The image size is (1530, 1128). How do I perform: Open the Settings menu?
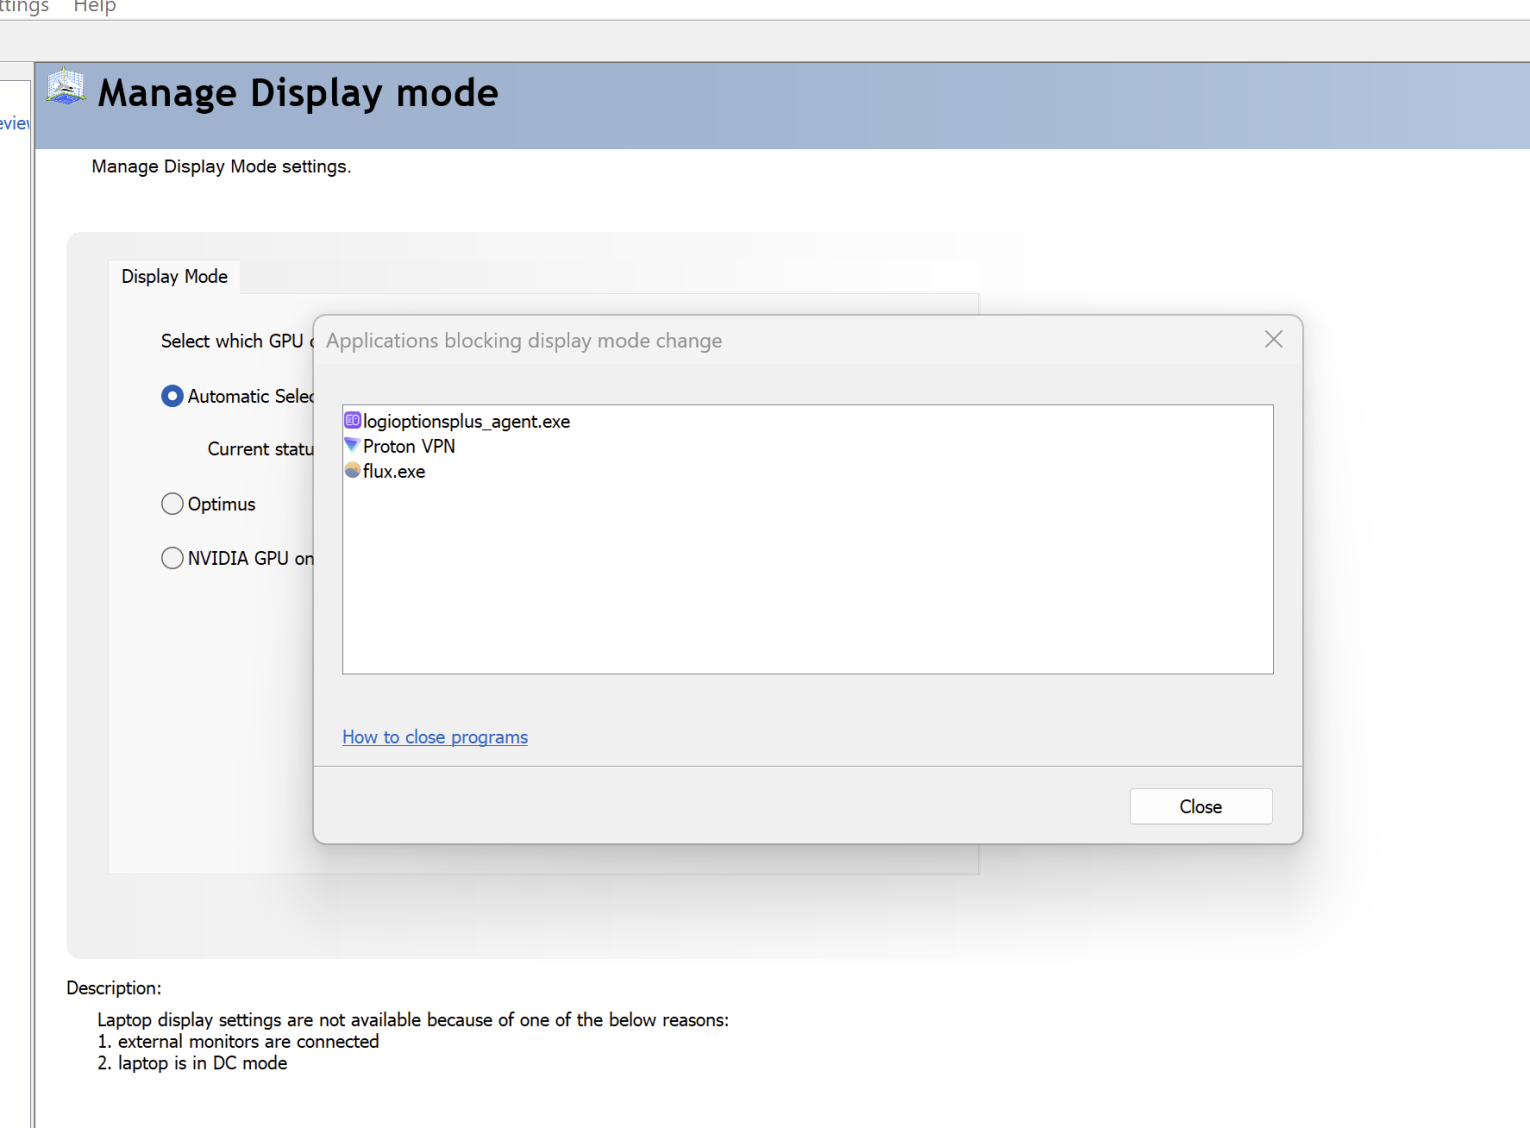tap(22, 7)
